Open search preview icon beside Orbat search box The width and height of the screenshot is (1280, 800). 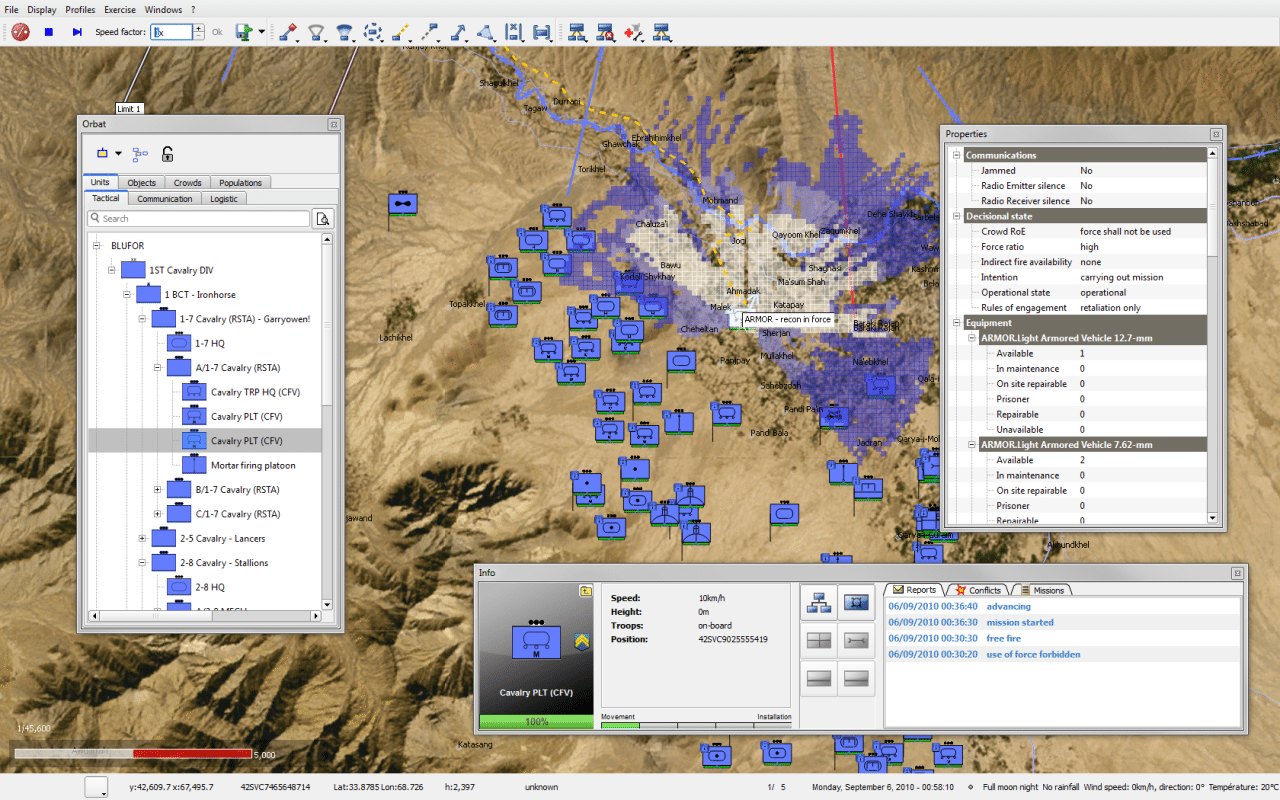coord(324,218)
